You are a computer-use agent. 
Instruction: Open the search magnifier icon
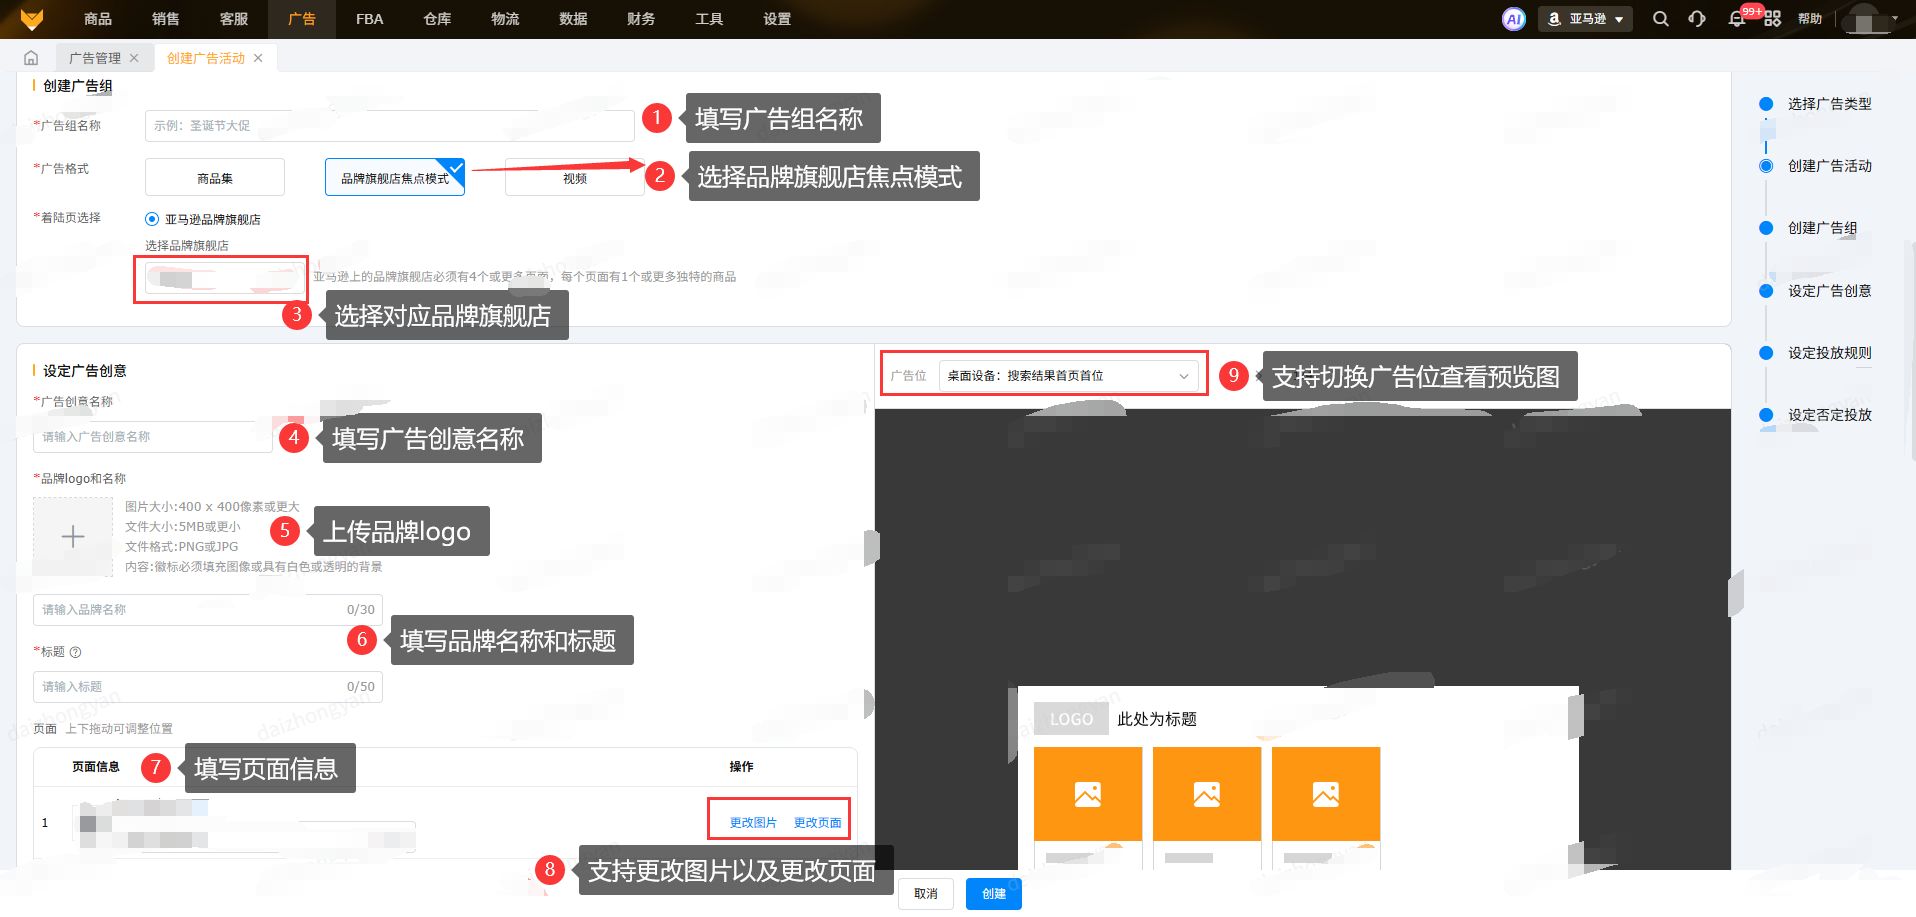[x=1661, y=19]
